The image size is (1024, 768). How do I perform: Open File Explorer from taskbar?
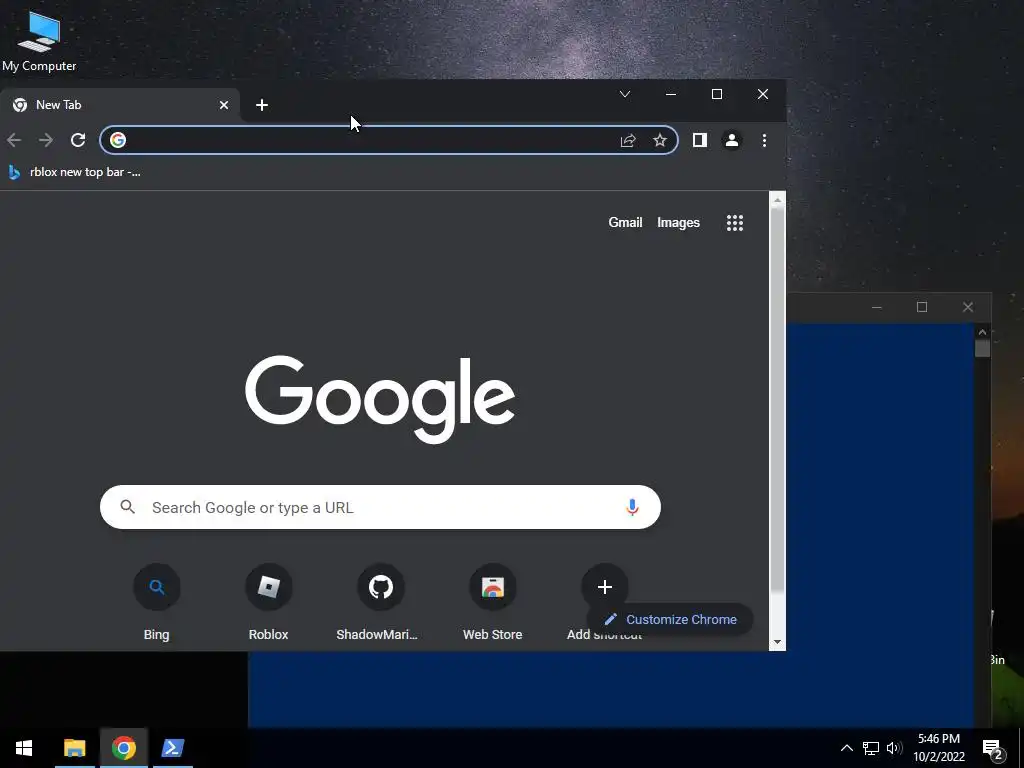(x=75, y=748)
